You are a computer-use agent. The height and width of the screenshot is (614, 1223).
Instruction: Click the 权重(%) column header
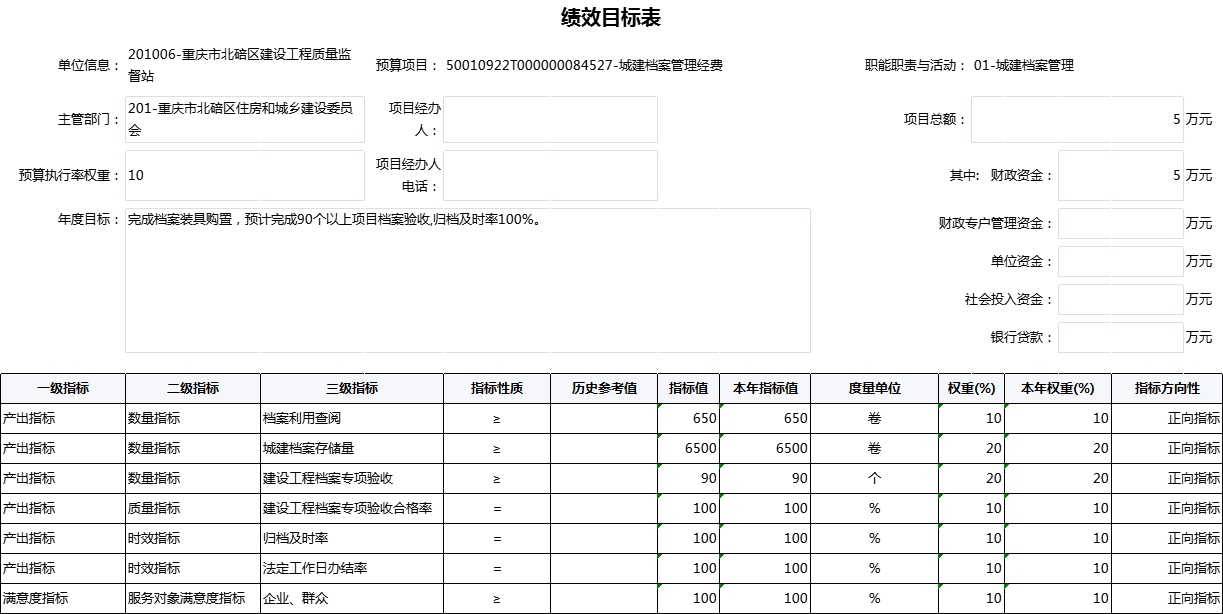pyautogui.click(x=972, y=388)
